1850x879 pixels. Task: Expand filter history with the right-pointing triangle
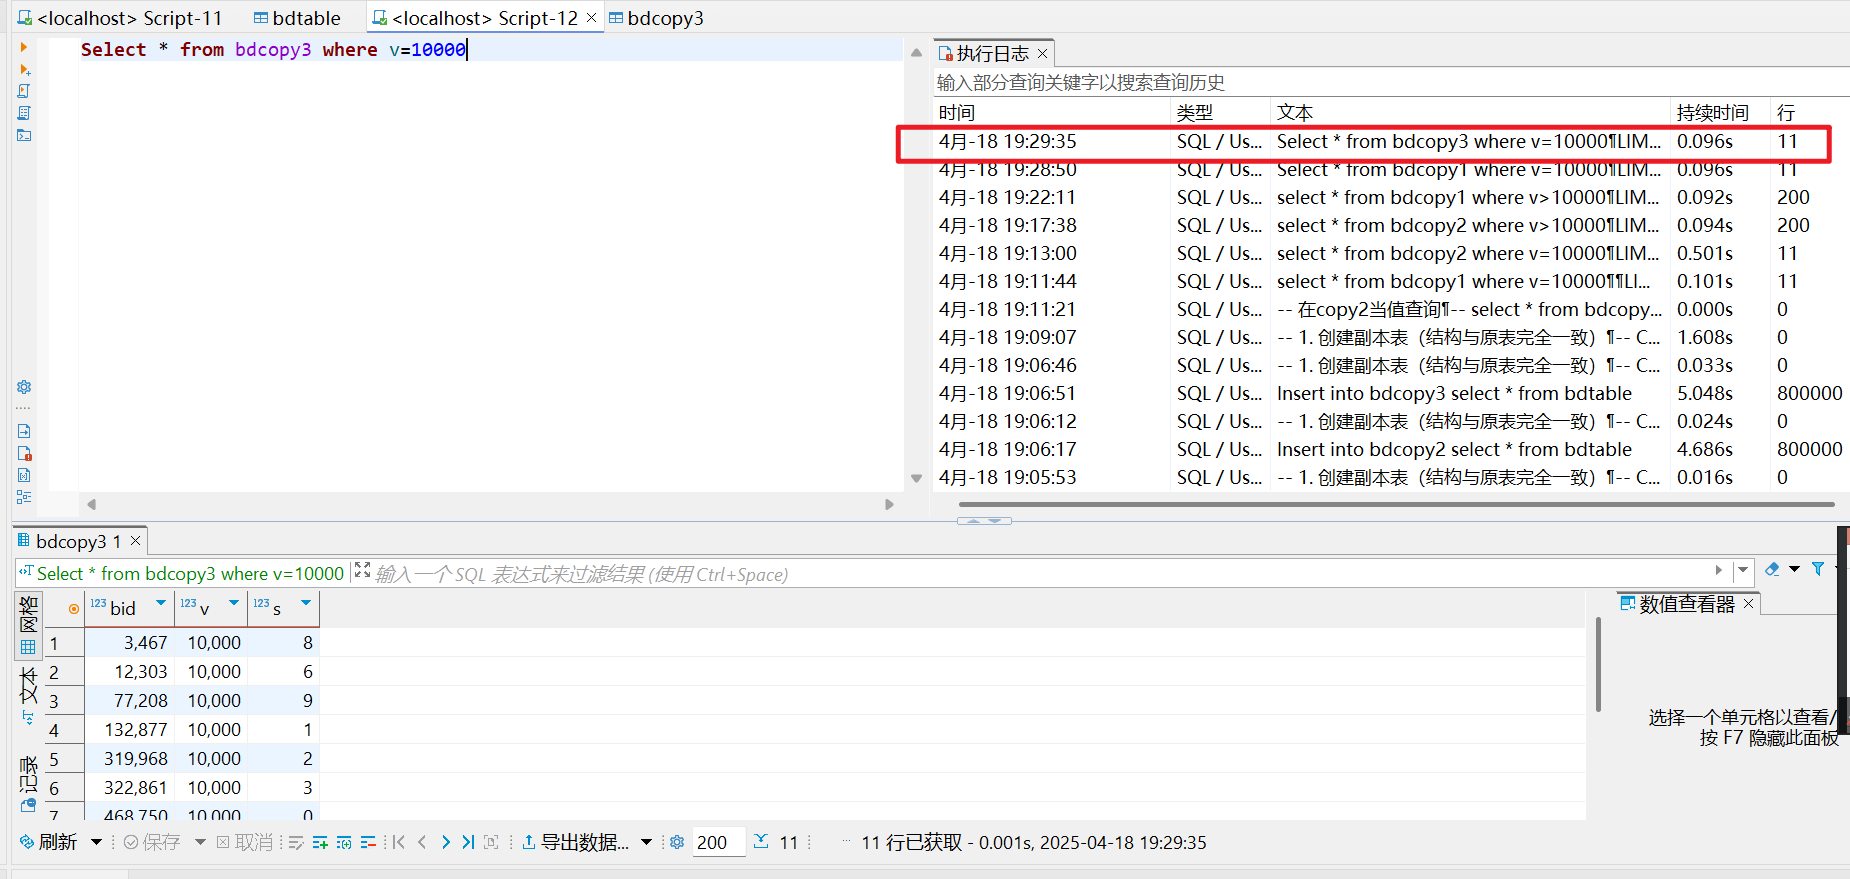1719,570
